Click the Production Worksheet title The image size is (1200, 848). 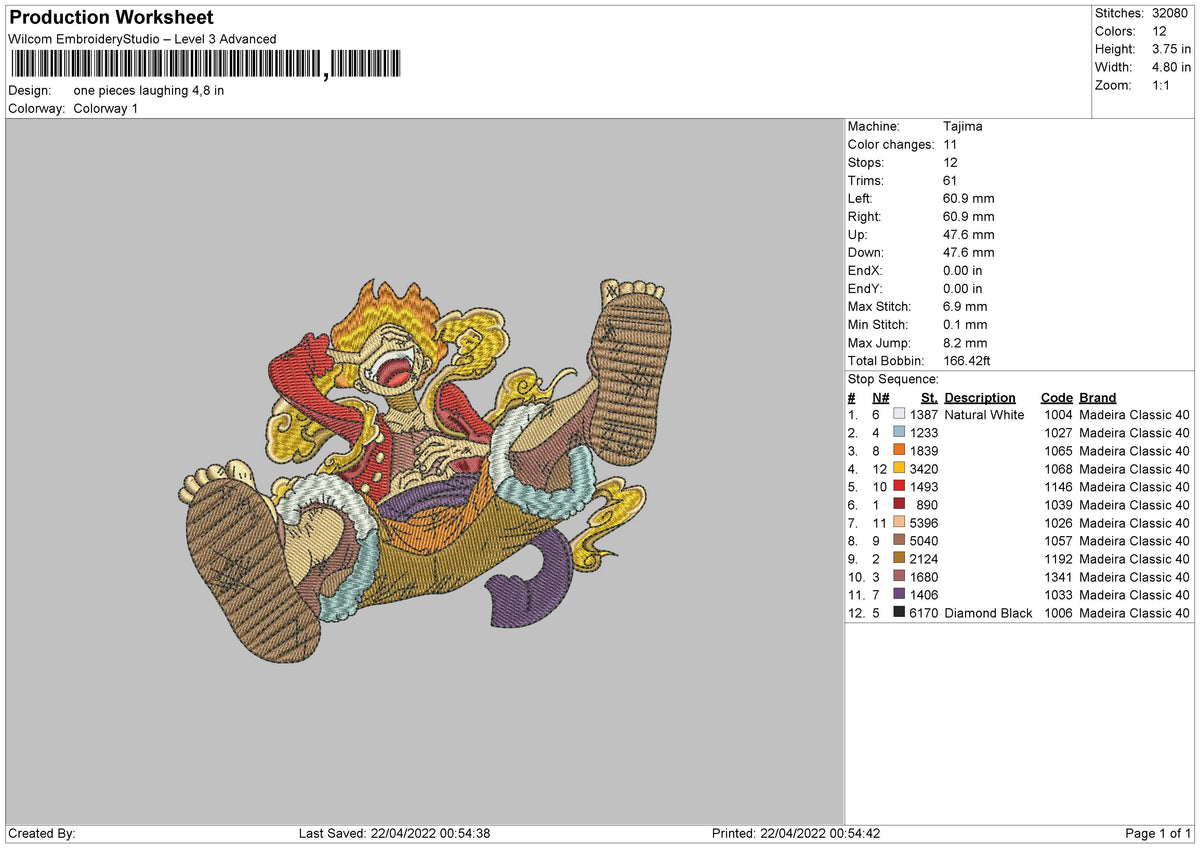tap(111, 18)
